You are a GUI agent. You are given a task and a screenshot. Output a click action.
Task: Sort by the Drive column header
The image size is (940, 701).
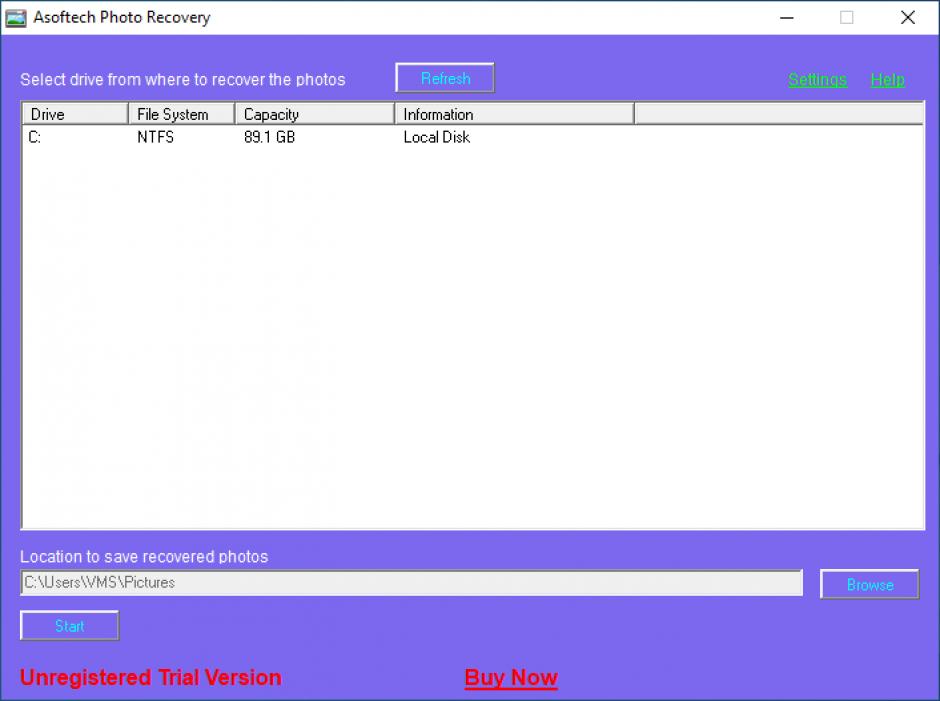pyautogui.click(x=75, y=114)
